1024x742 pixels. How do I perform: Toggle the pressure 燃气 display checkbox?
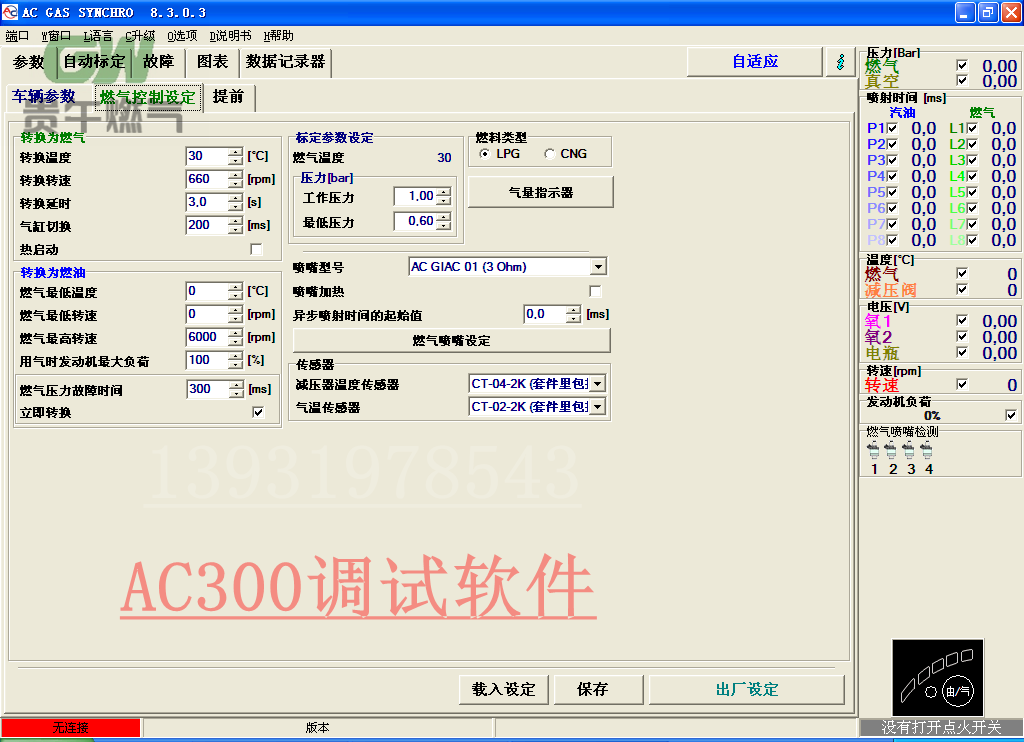pyautogui.click(x=962, y=65)
